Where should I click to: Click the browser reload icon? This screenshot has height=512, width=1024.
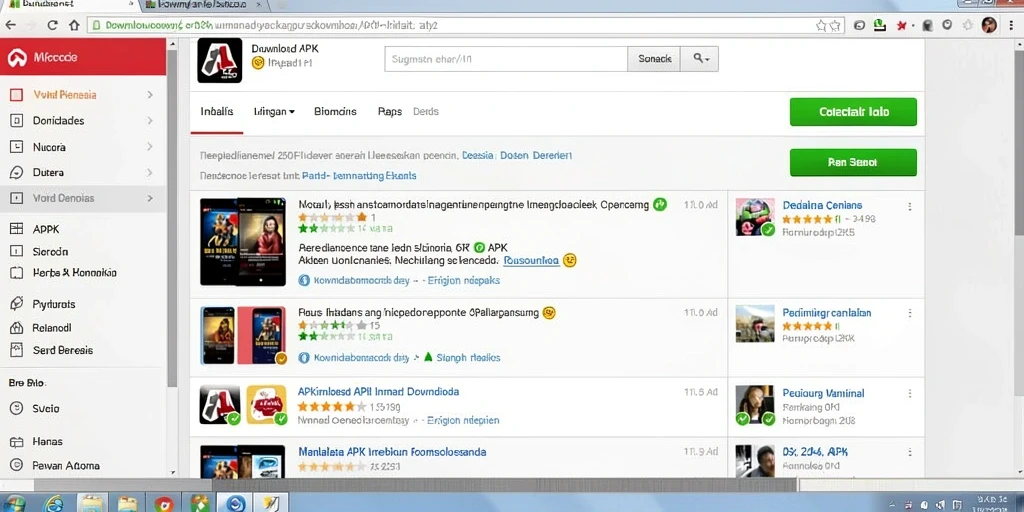[x=52, y=25]
